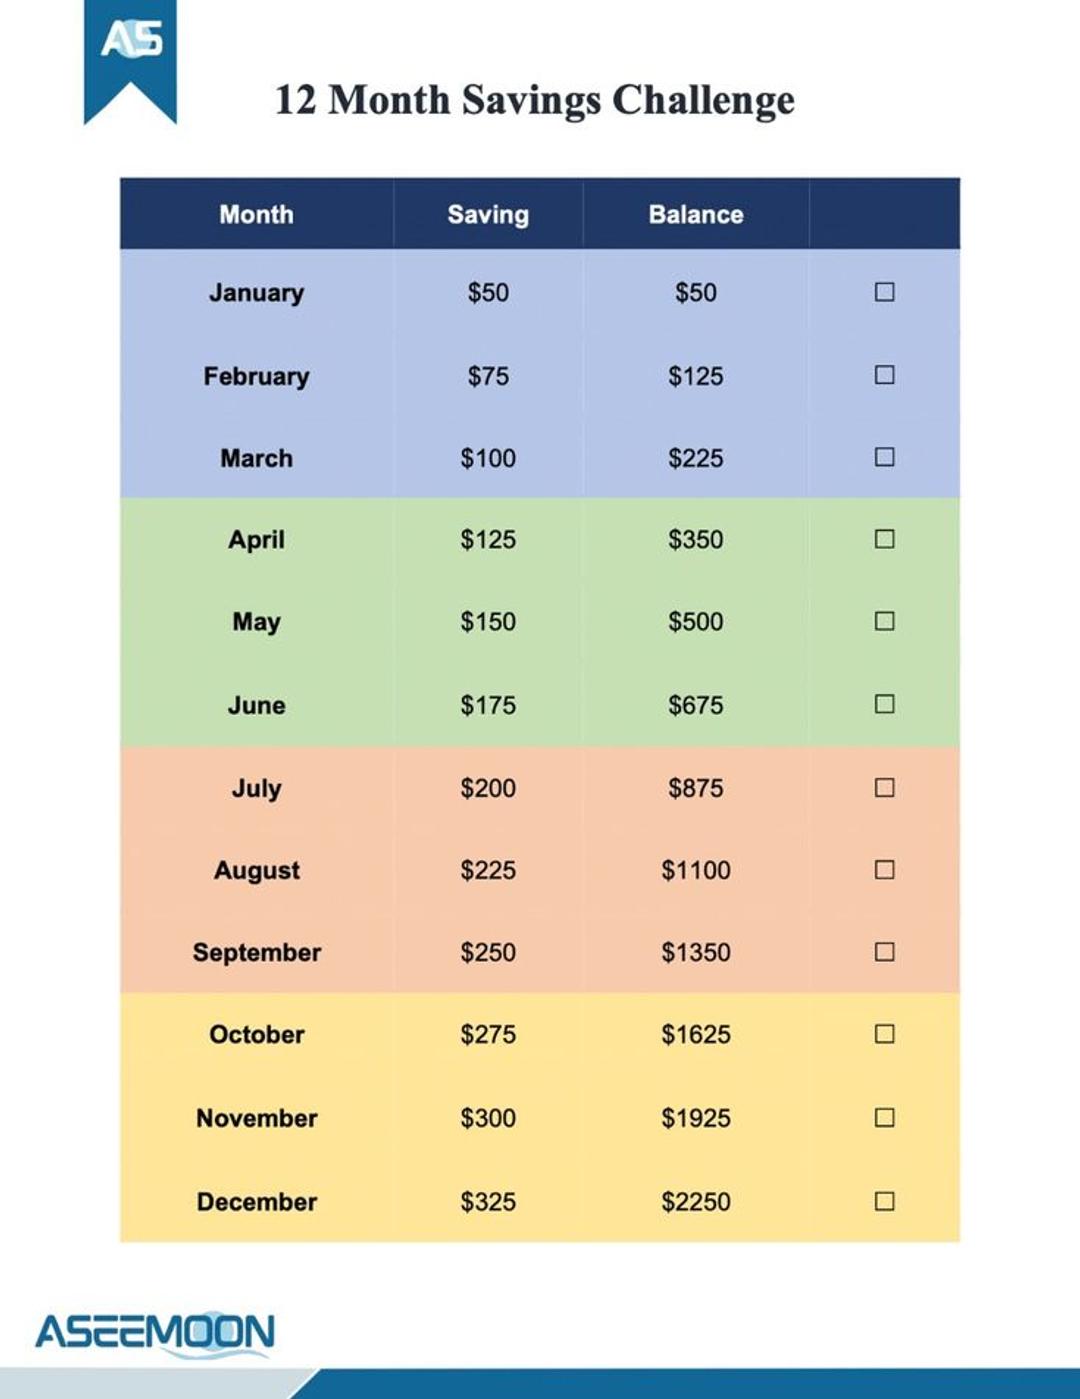The width and height of the screenshot is (1080, 1399).
Task: Check the January savings checkbox
Action: click(884, 292)
